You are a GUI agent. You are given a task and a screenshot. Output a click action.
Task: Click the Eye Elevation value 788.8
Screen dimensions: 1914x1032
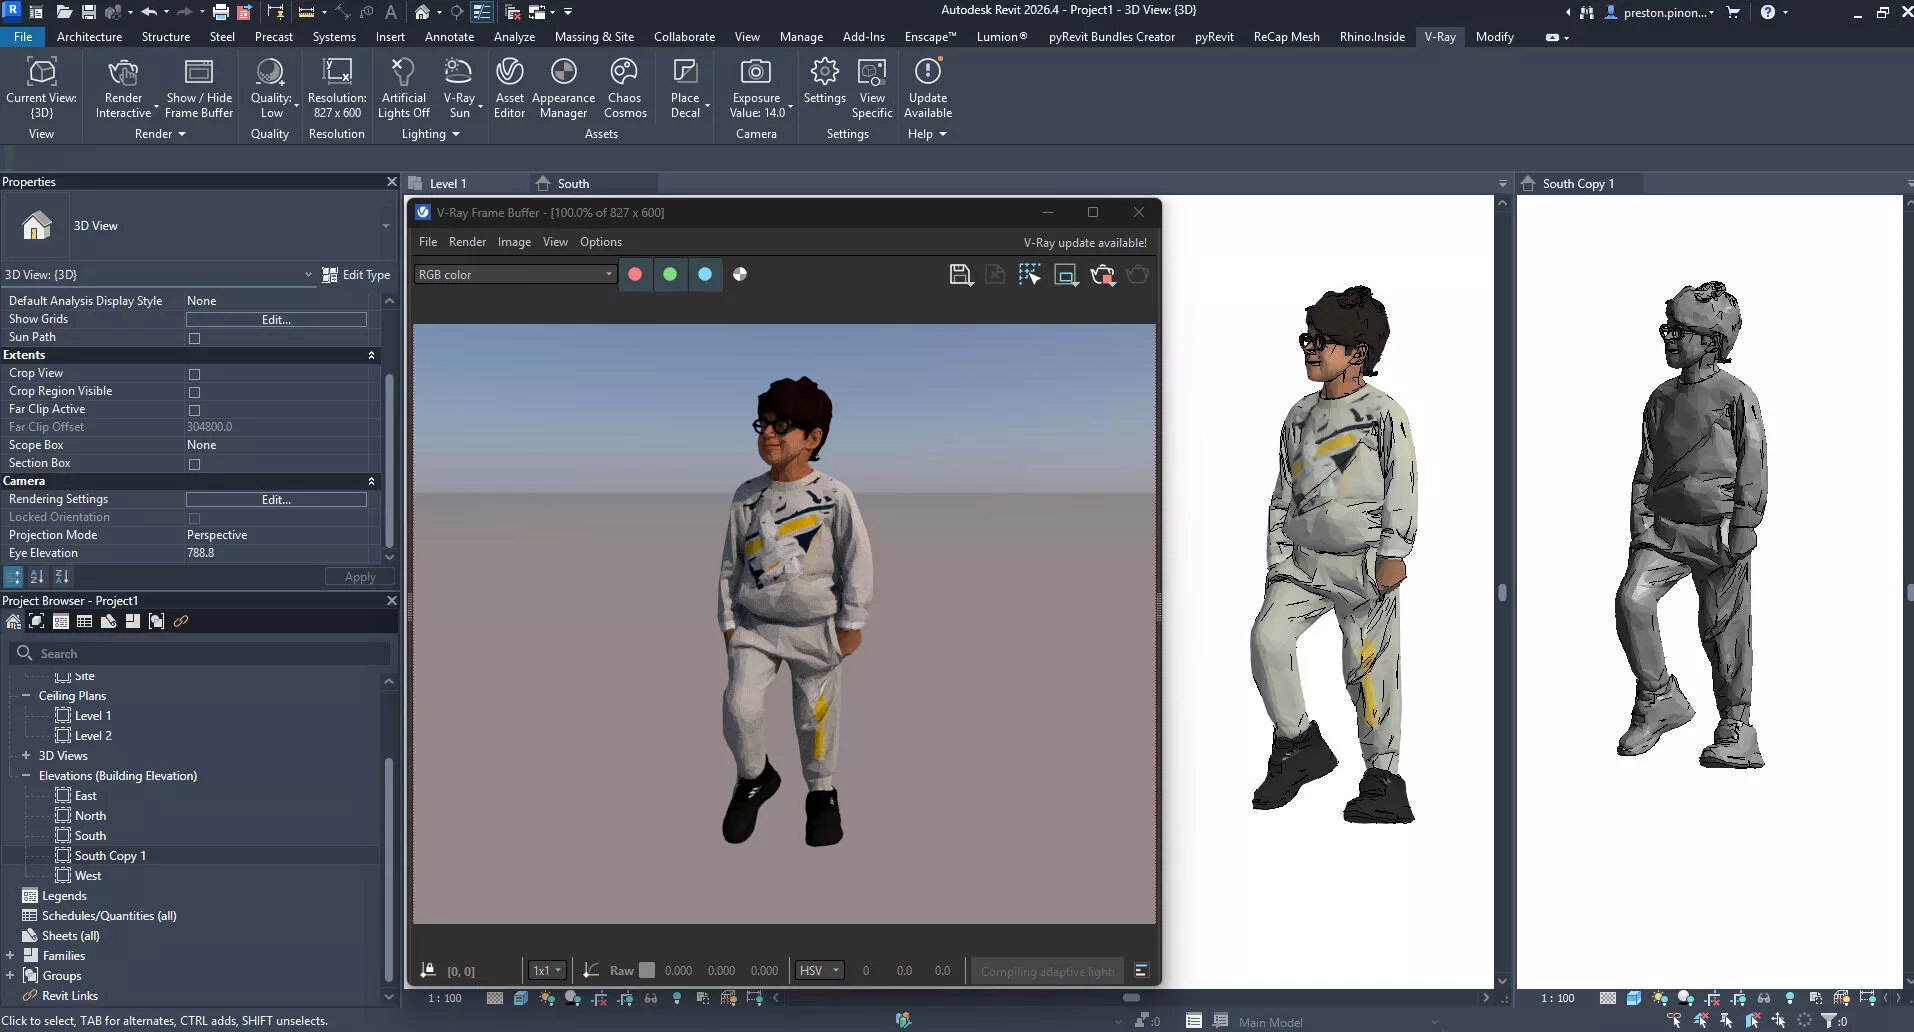pyautogui.click(x=200, y=553)
